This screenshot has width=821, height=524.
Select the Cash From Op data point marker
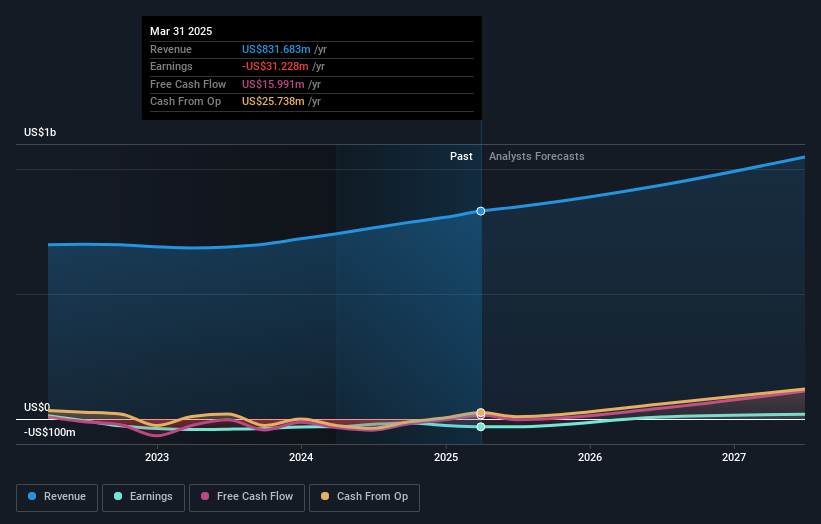coord(481,412)
